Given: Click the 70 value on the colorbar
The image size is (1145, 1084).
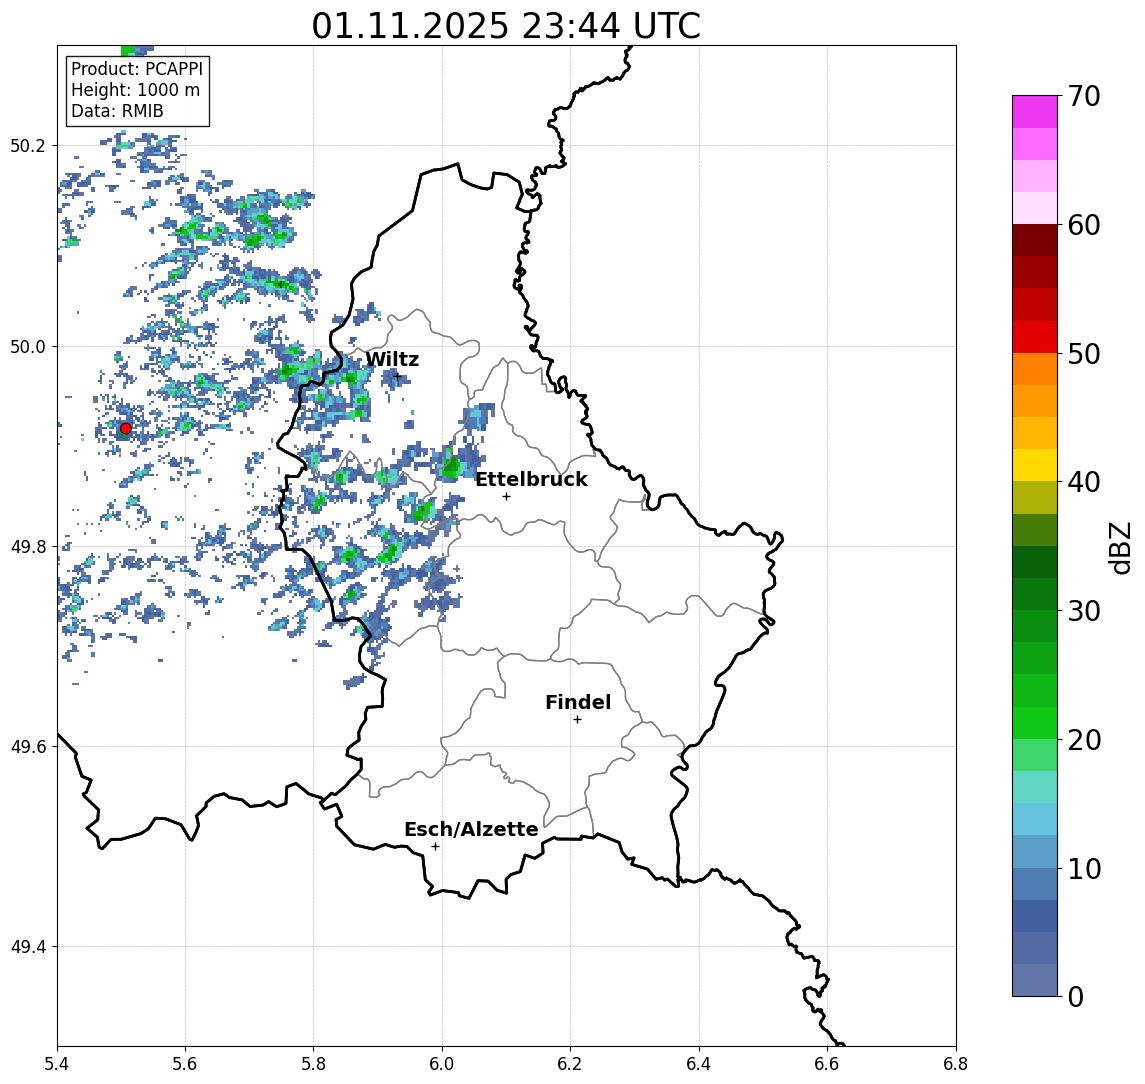Looking at the screenshot, I should 1084,96.
